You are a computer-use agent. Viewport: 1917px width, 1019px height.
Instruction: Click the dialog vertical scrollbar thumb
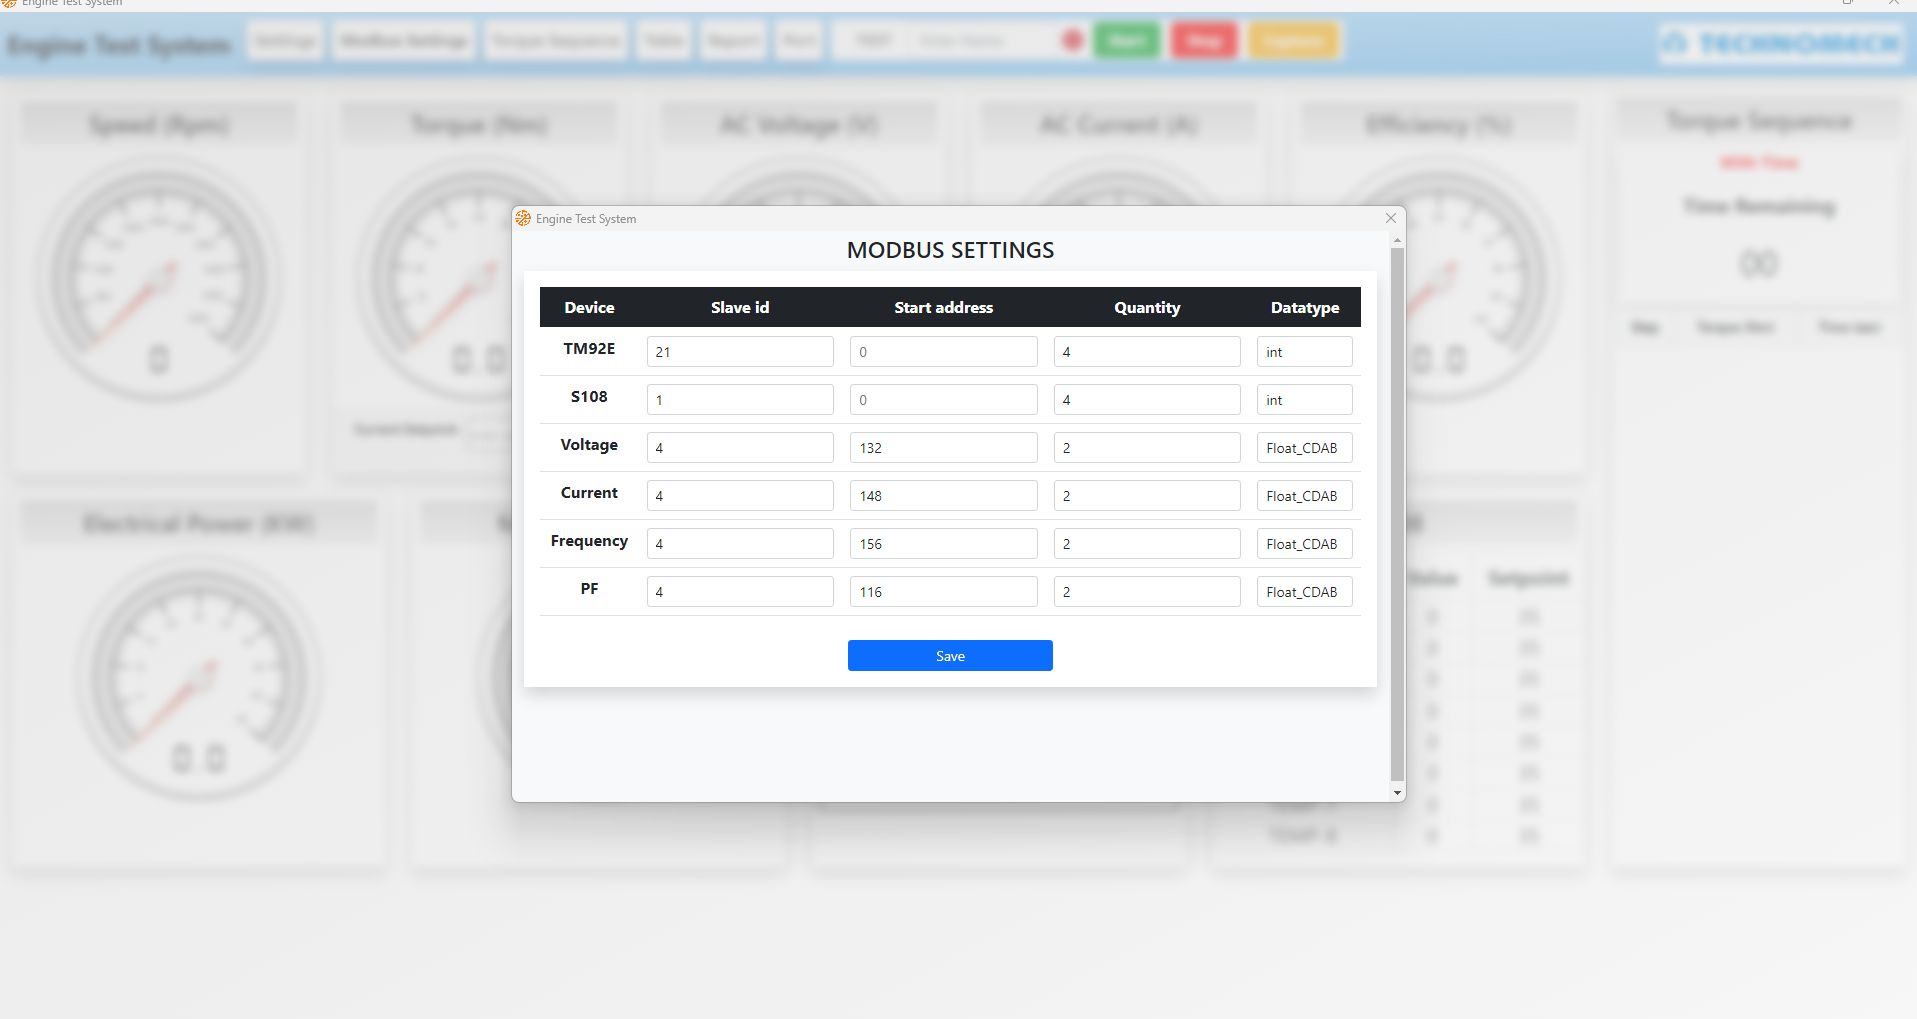pyautogui.click(x=1397, y=514)
